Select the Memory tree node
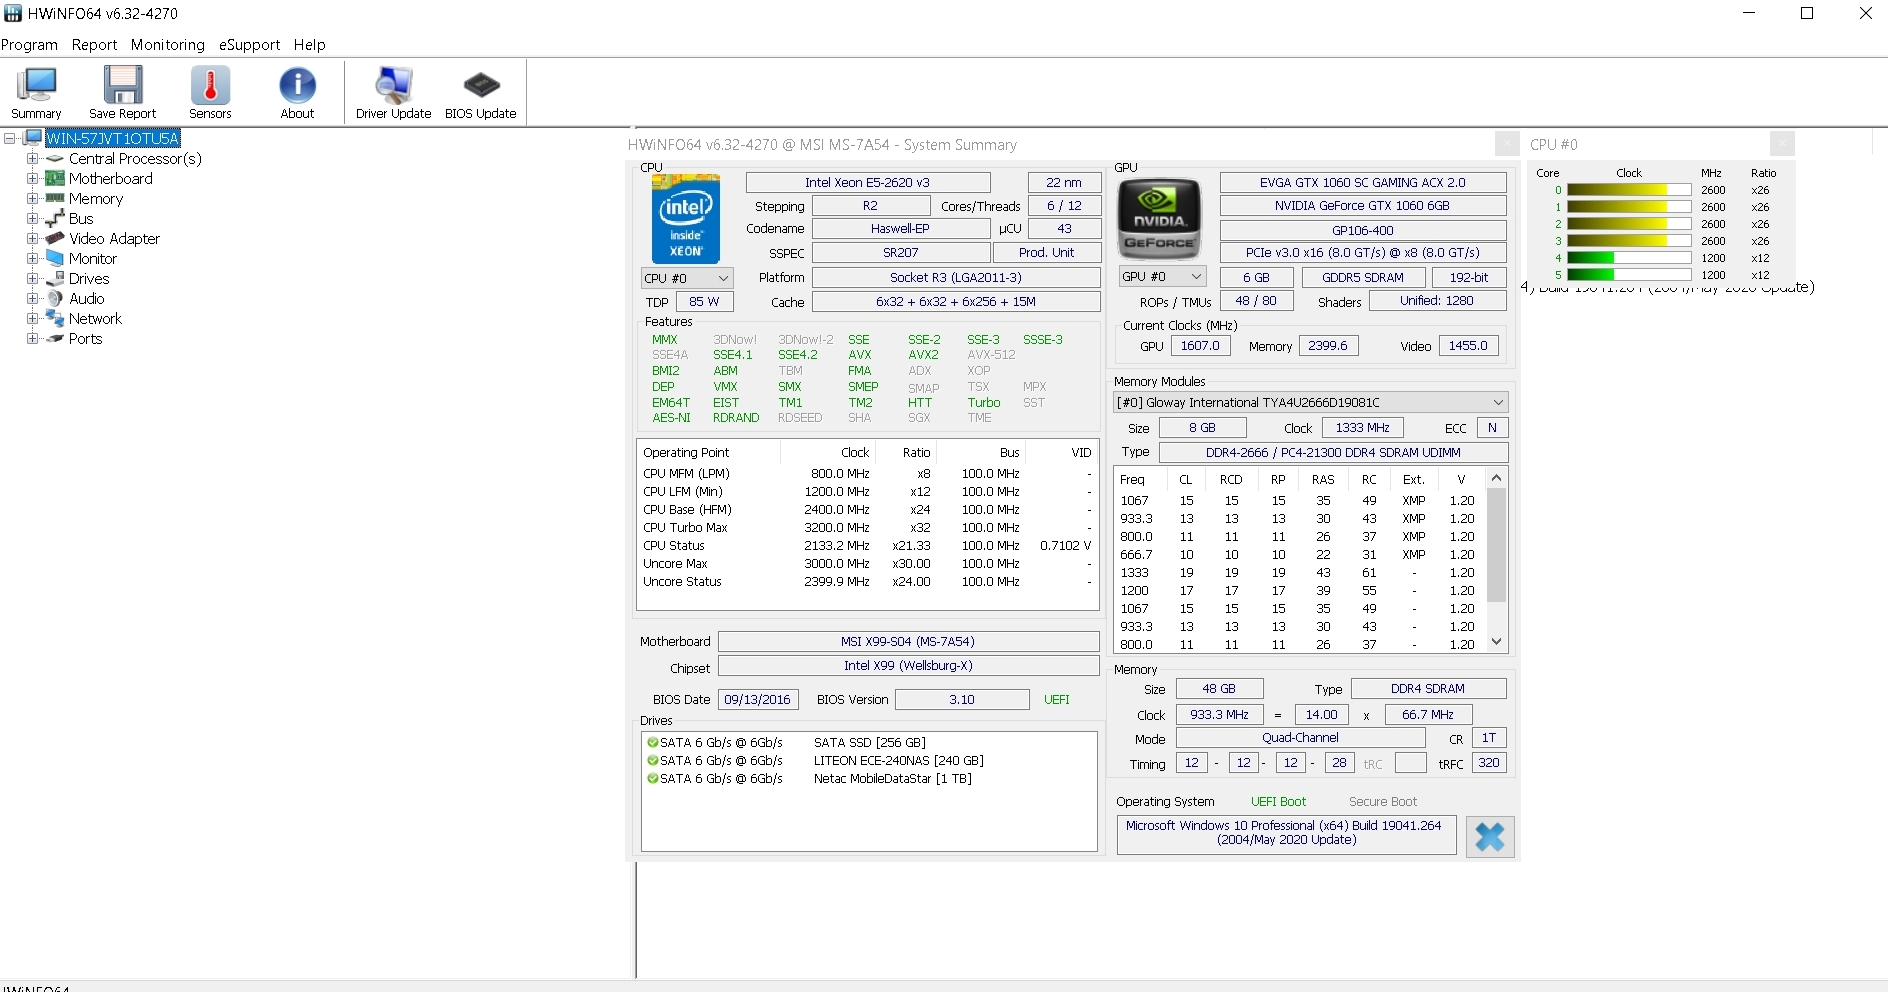The height and width of the screenshot is (992, 1888). (96, 199)
